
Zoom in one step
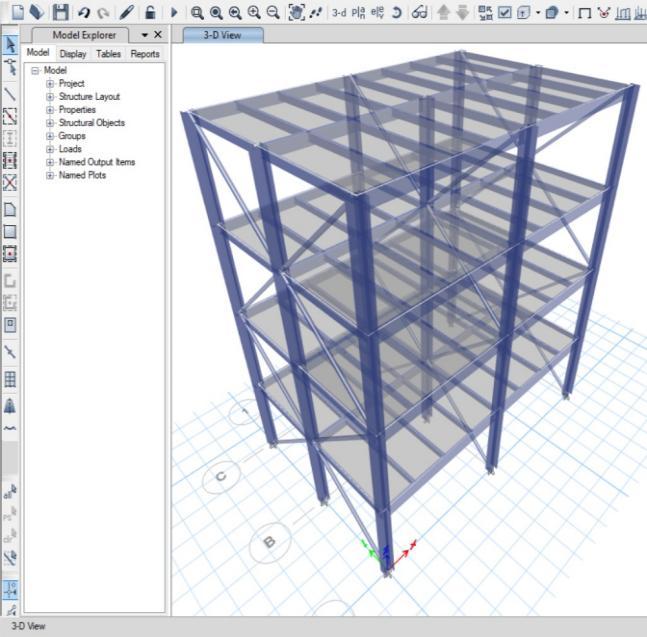click(x=254, y=13)
